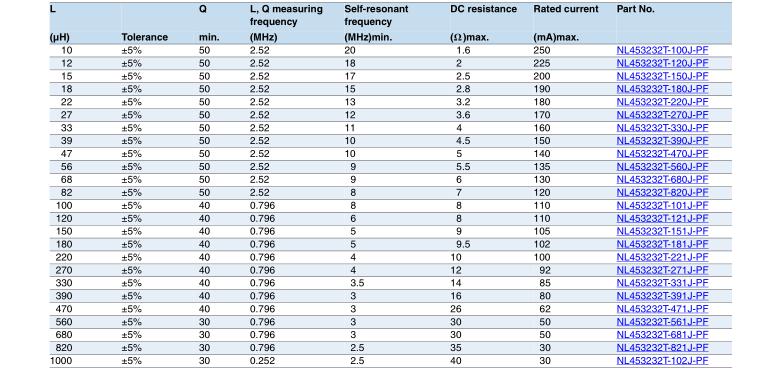Open the NL453232T-220J-PF datasheet link
The height and width of the screenshot is (372, 784).
coord(662,102)
